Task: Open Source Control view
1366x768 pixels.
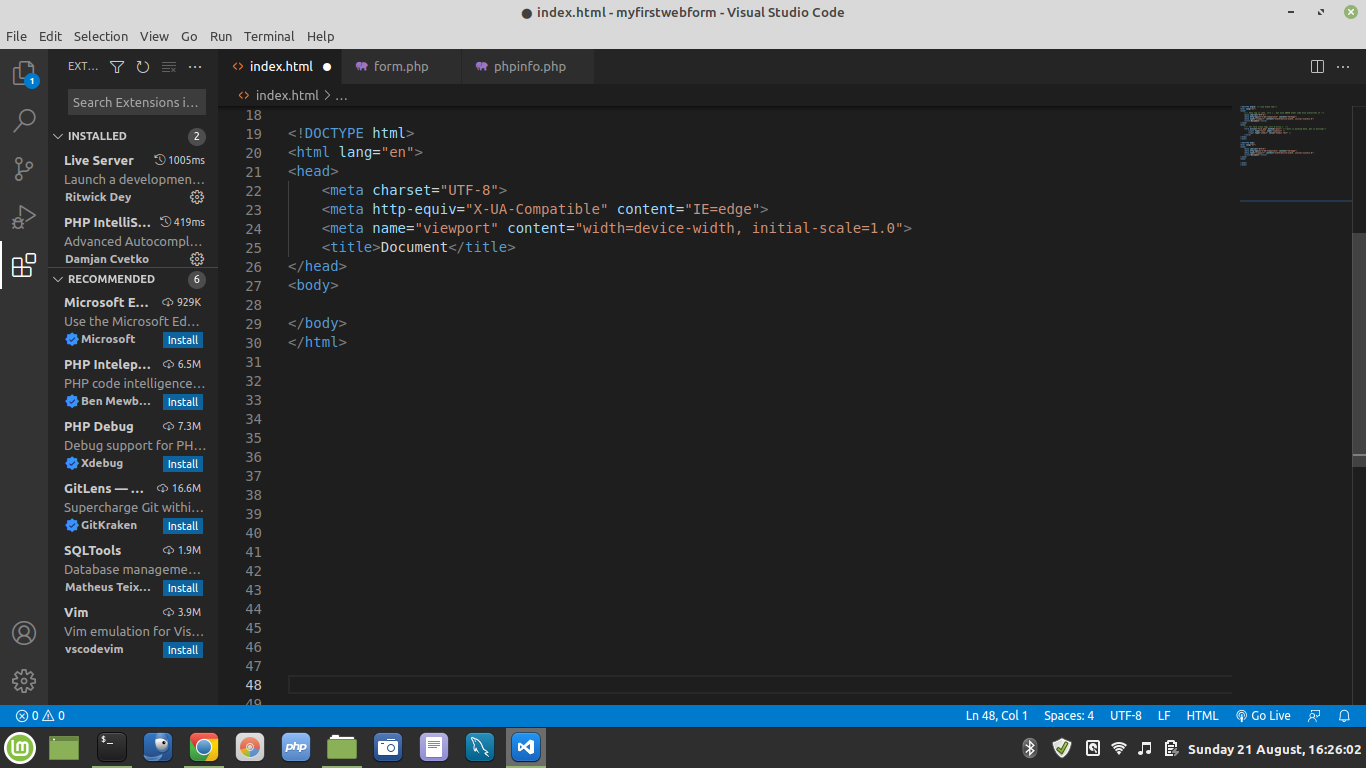Action: 24,169
